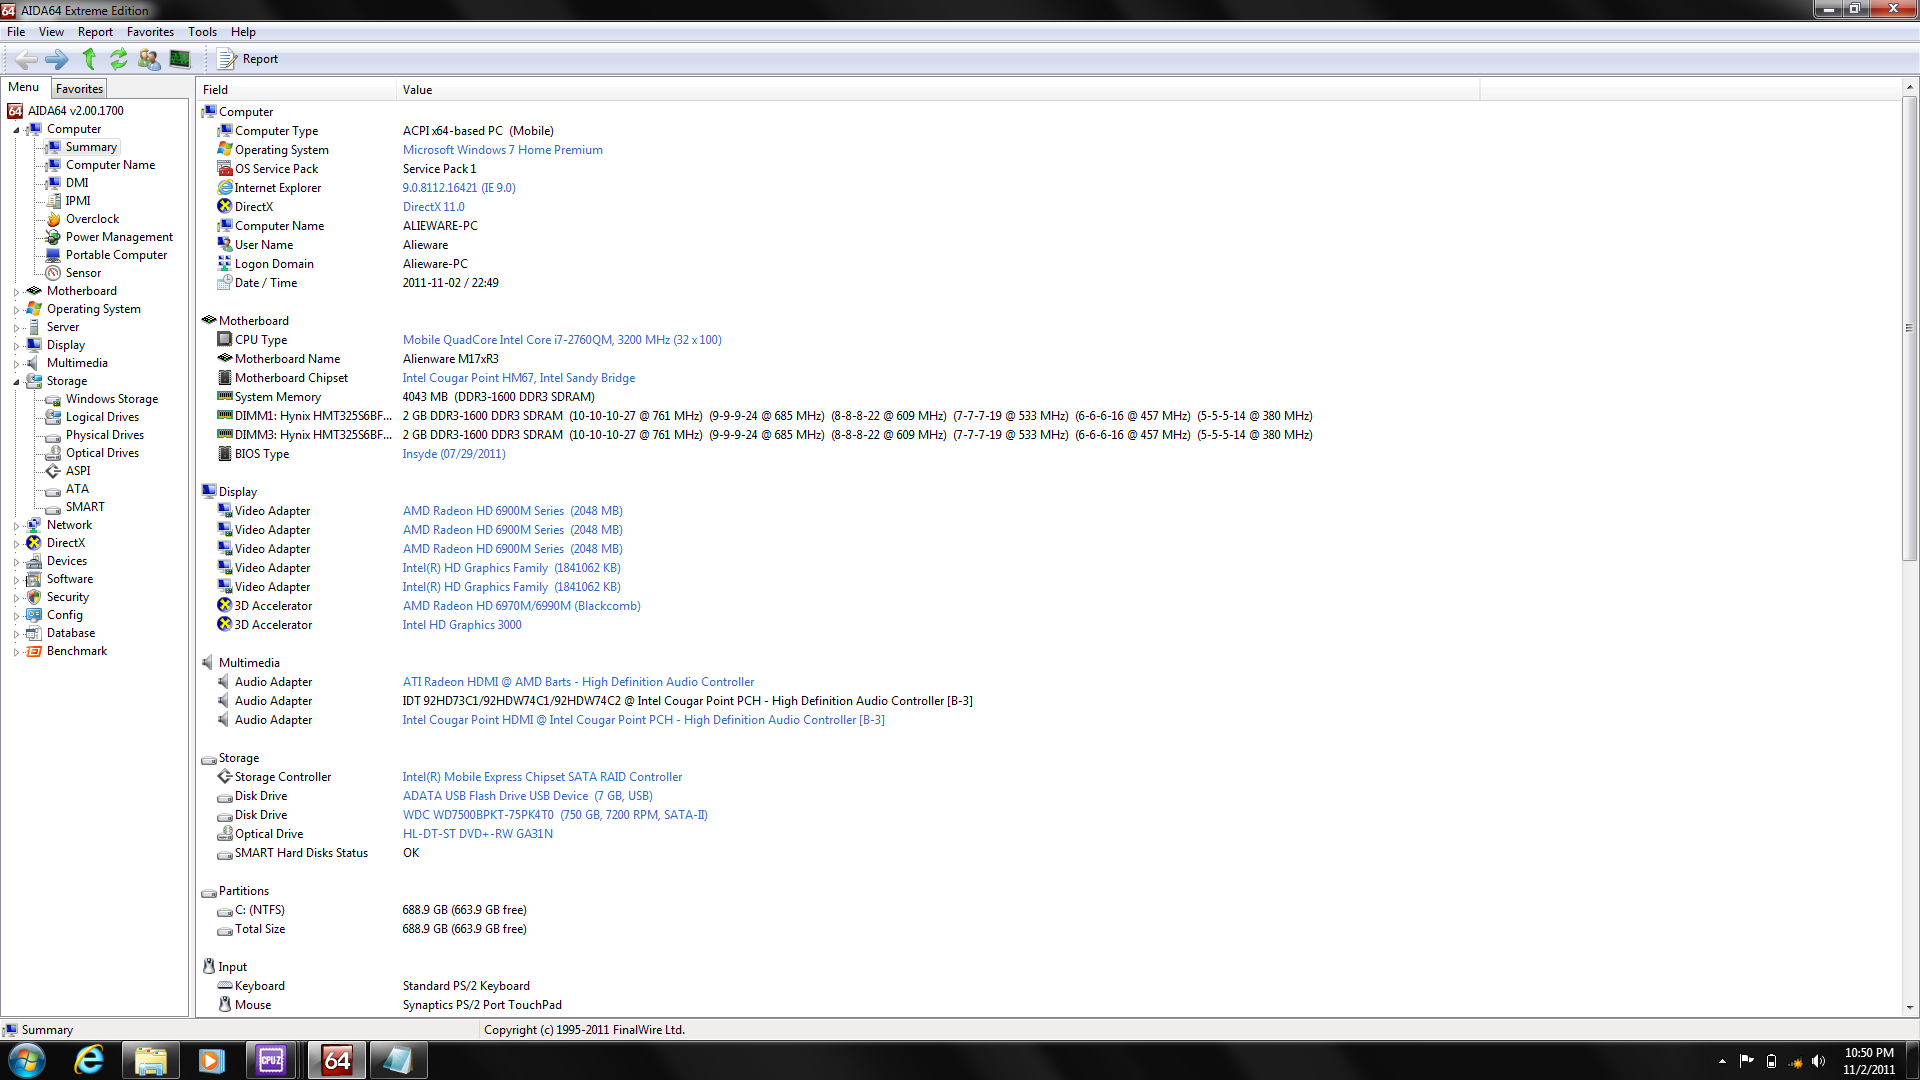
Task: Select Windows Storage tree item
Action: point(112,399)
